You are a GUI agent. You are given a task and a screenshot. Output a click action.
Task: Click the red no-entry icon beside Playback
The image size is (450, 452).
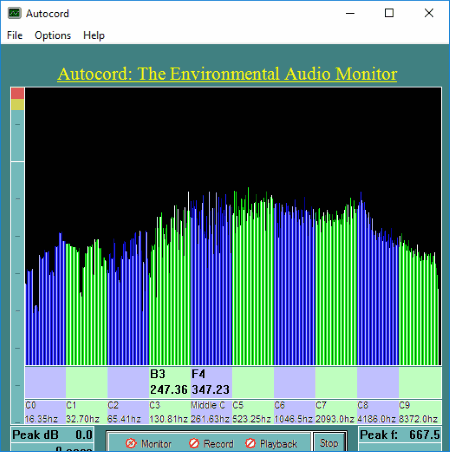pyautogui.click(x=250, y=443)
